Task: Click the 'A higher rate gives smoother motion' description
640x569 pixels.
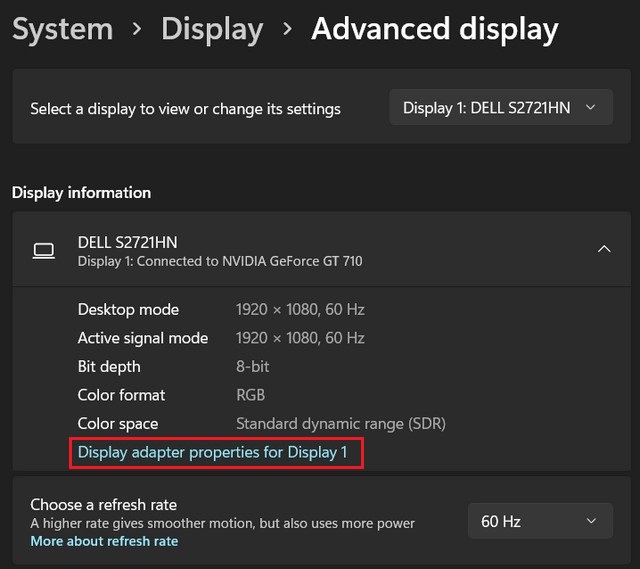Action: [222, 523]
